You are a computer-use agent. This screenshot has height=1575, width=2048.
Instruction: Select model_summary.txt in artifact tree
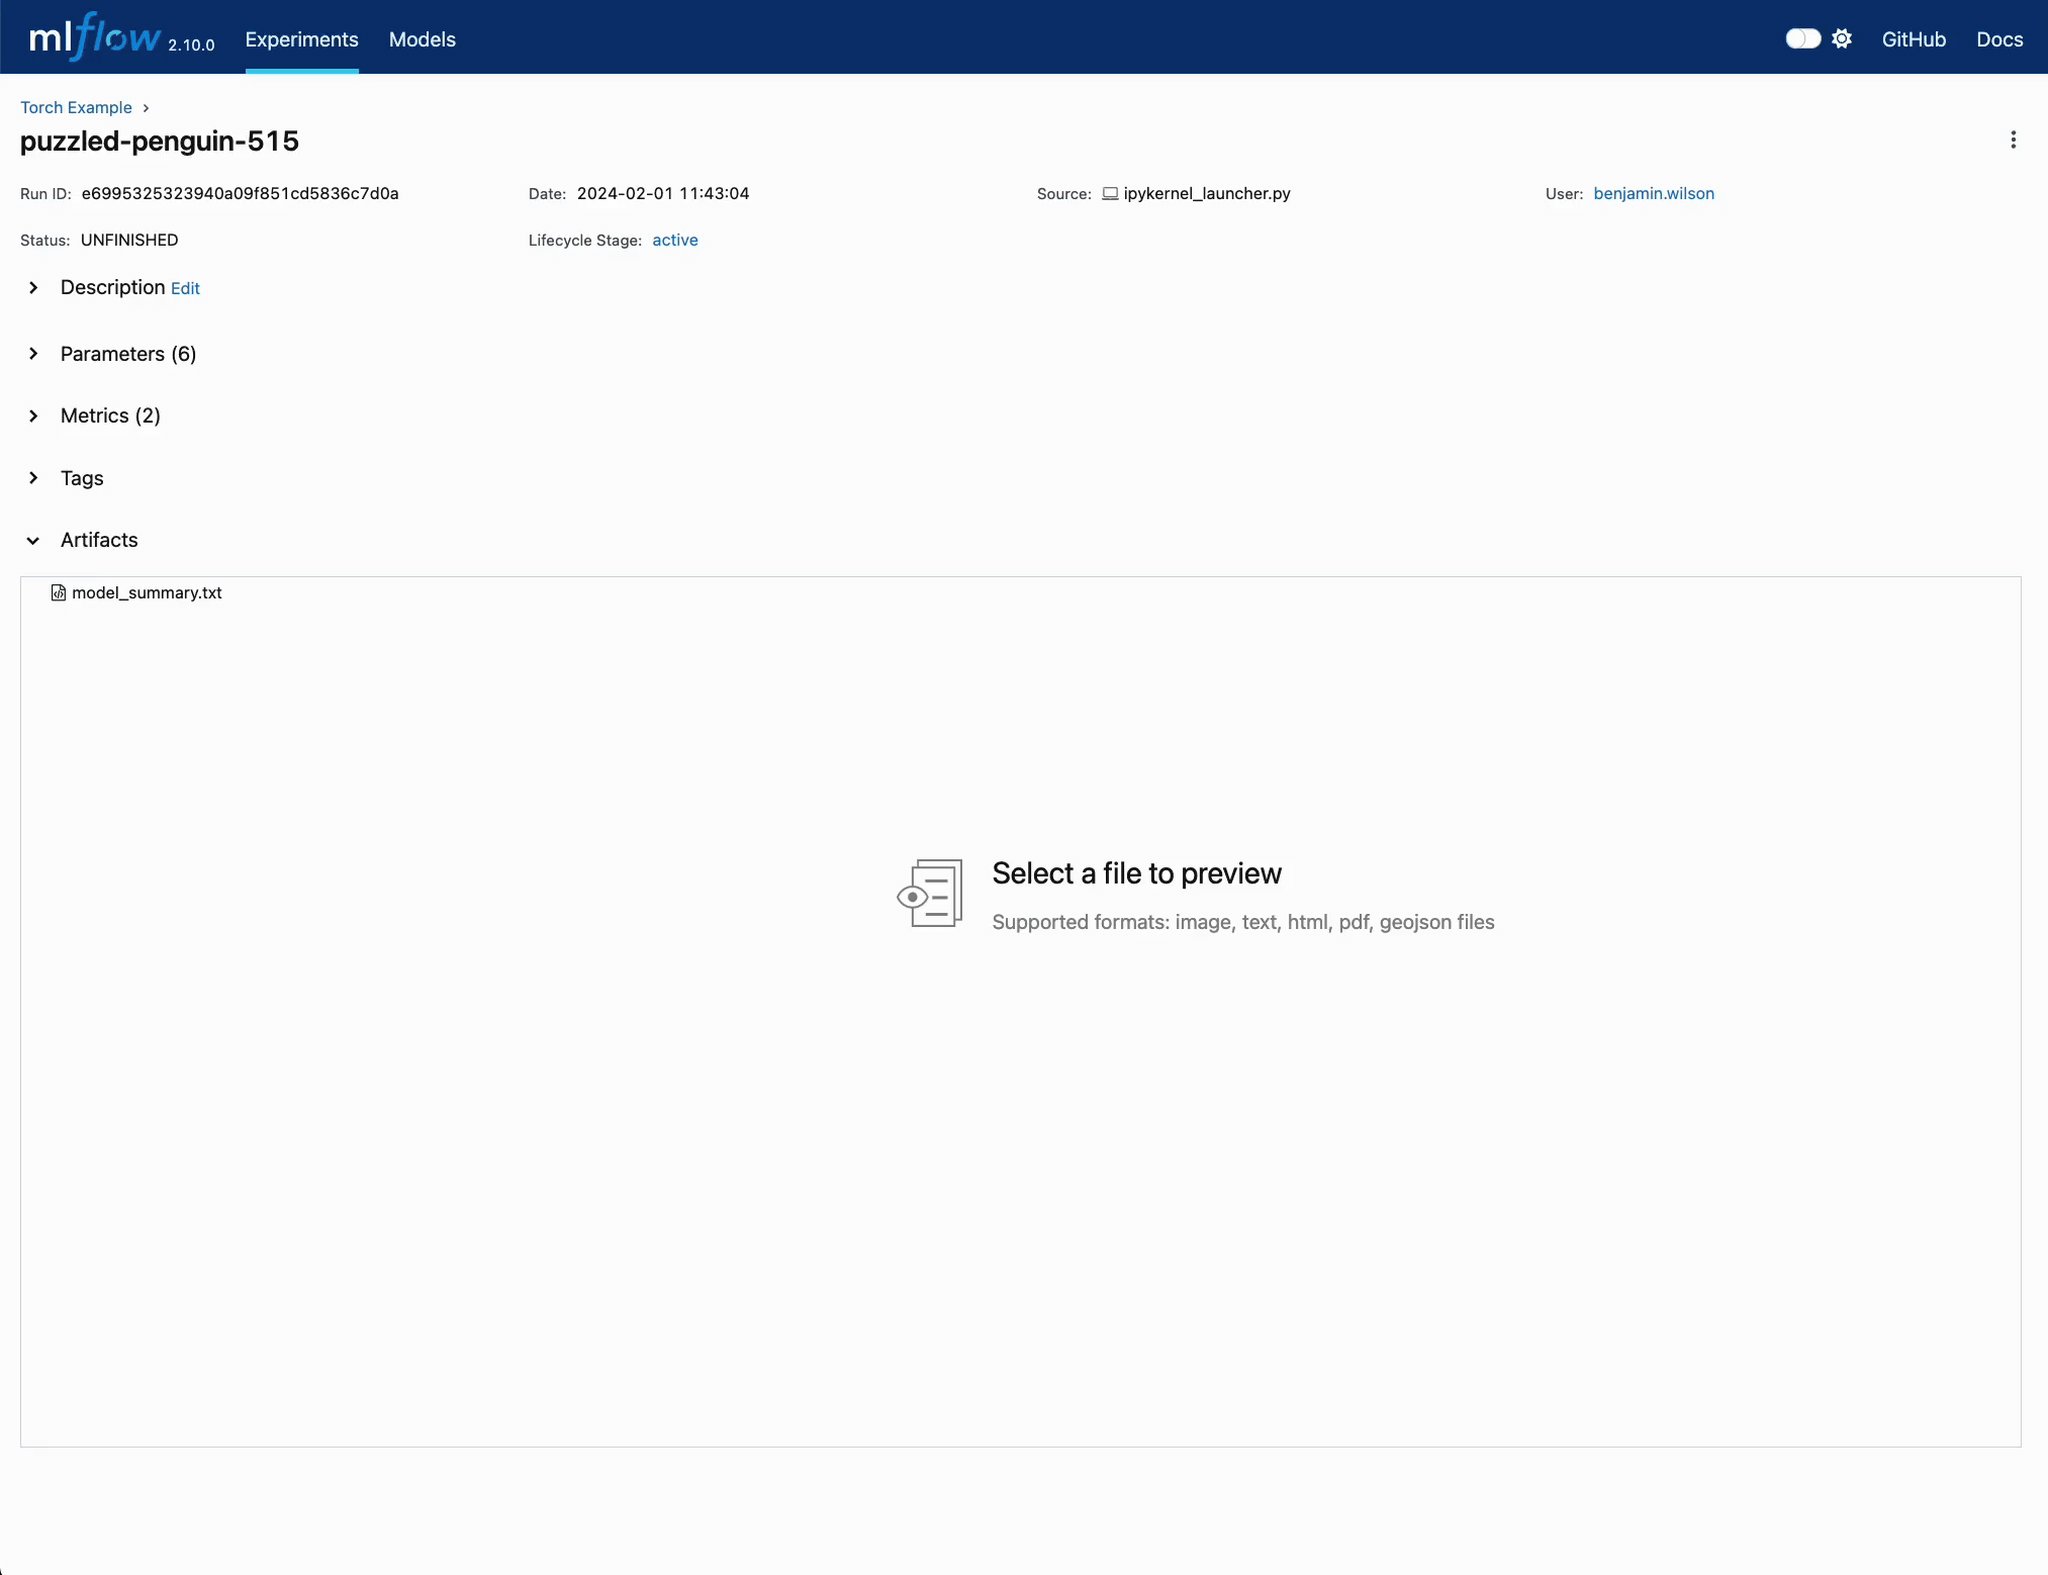click(x=146, y=593)
